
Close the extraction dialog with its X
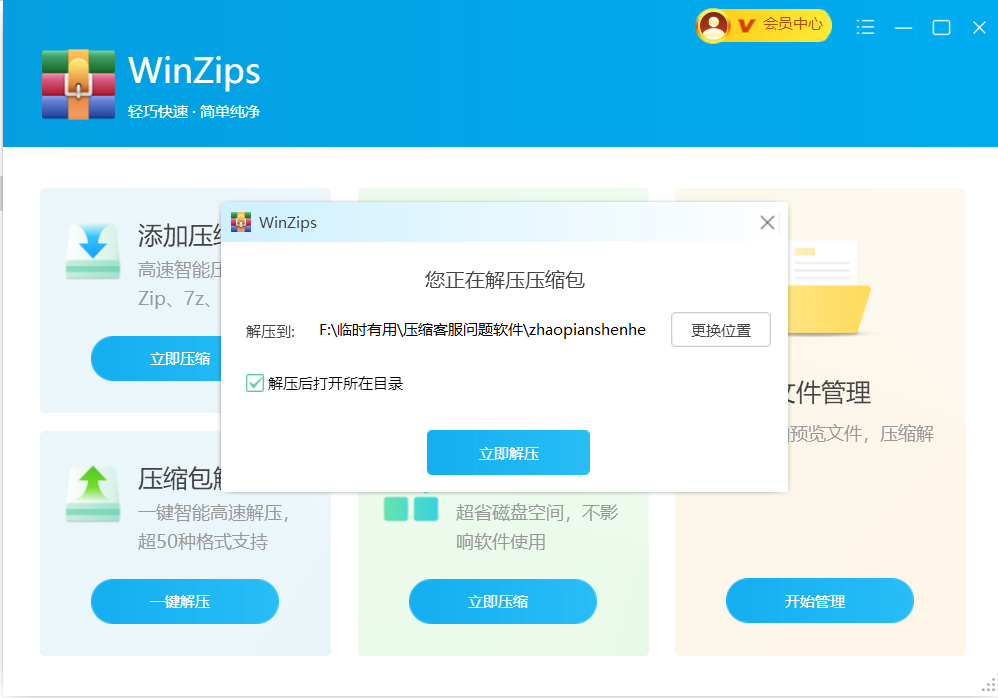coord(767,222)
